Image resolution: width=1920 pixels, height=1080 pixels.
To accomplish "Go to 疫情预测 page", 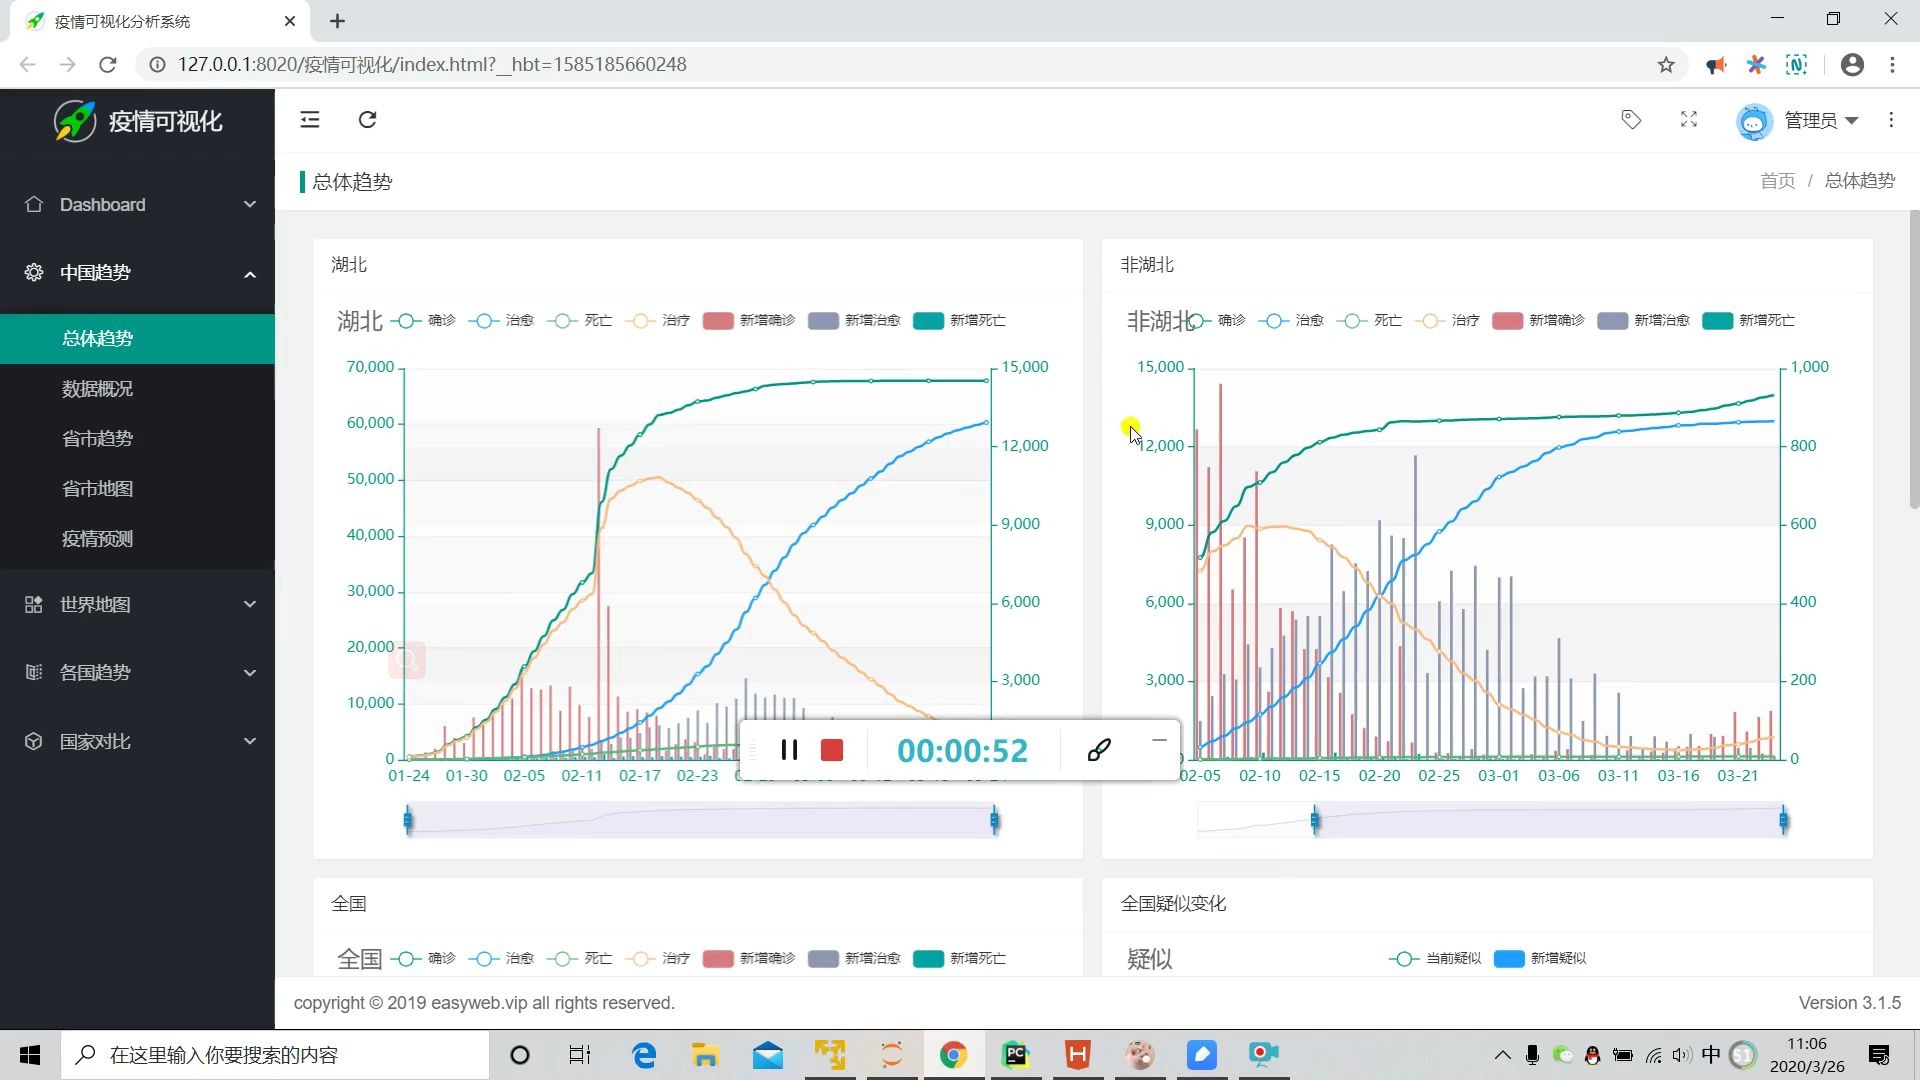I will point(137,538).
